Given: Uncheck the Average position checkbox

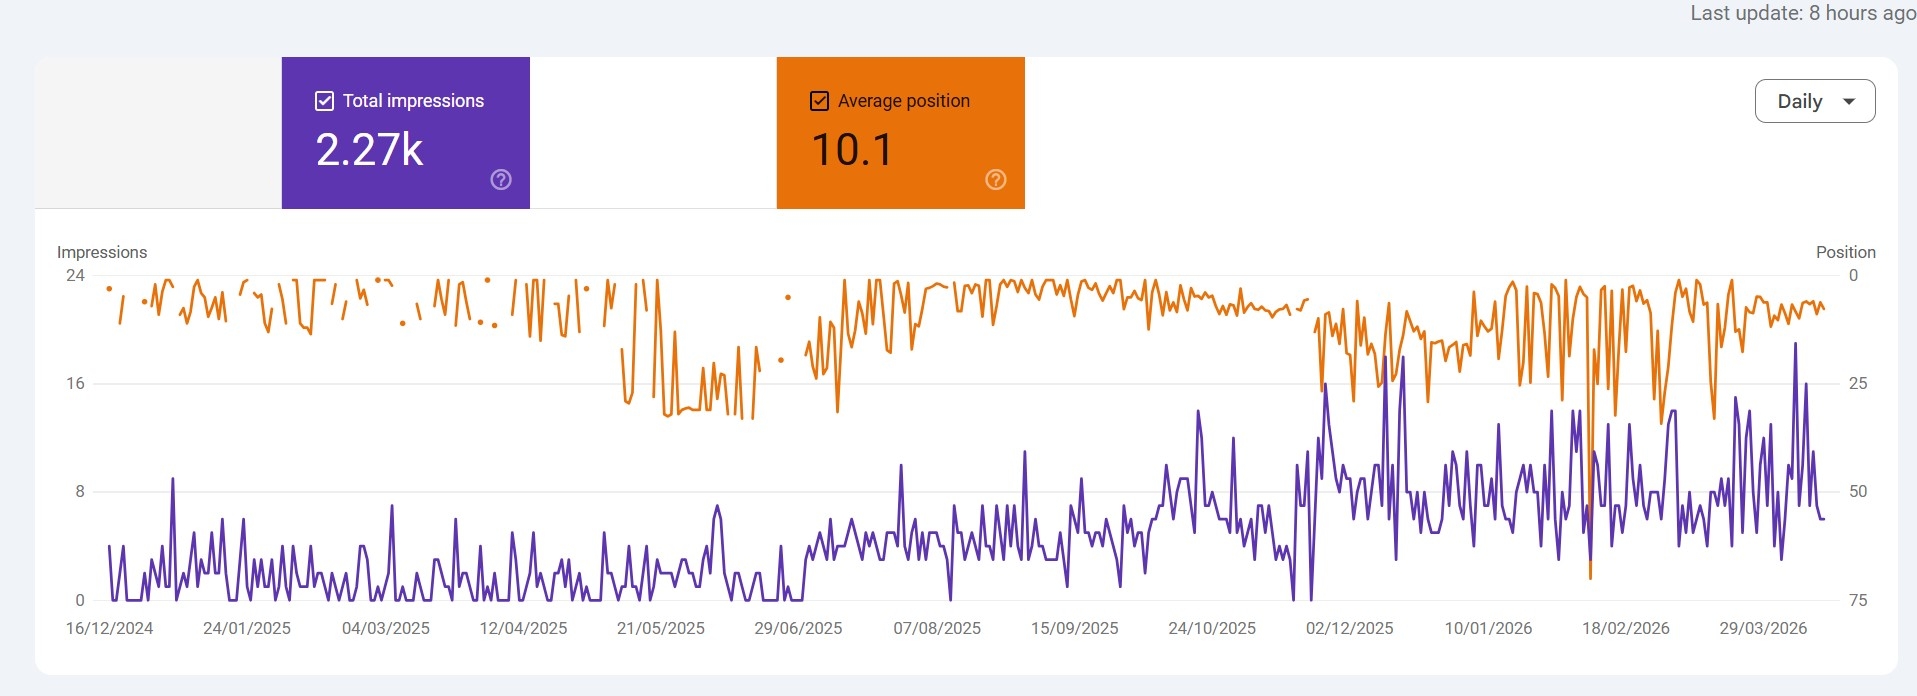Looking at the screenshot, I should tap(819, 101).
